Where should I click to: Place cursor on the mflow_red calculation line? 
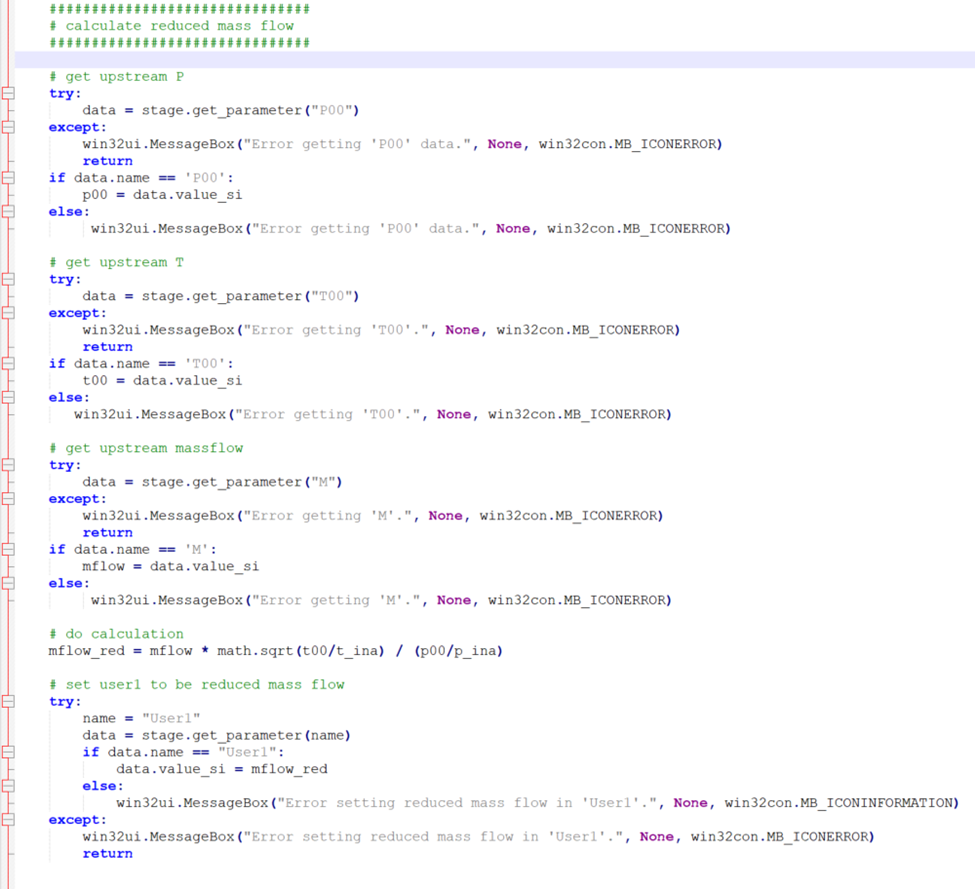pos(300,650)
